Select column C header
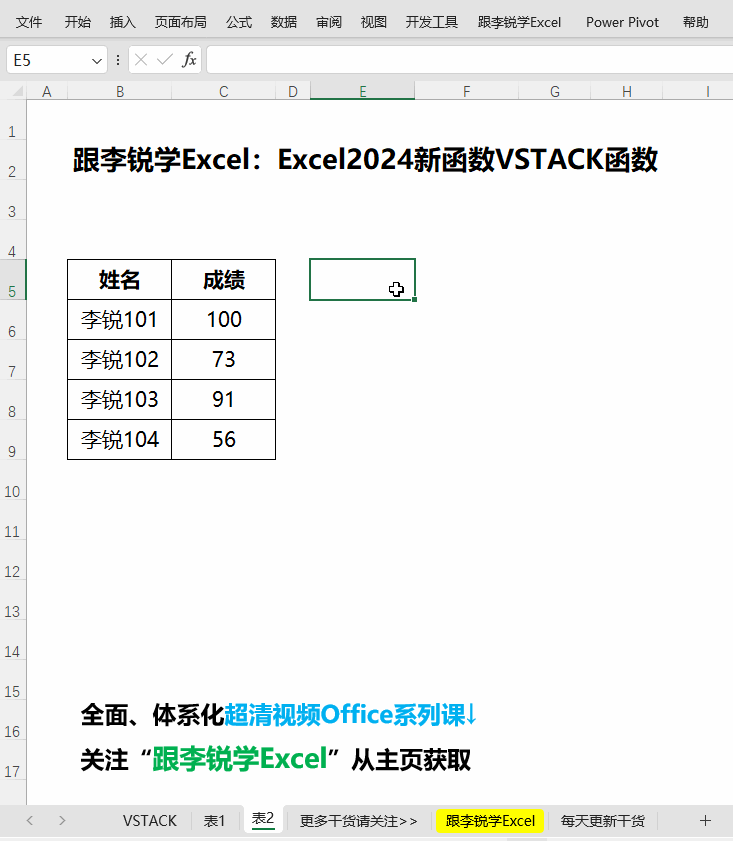Screen dimensions: 733x841 click(224, 91)
